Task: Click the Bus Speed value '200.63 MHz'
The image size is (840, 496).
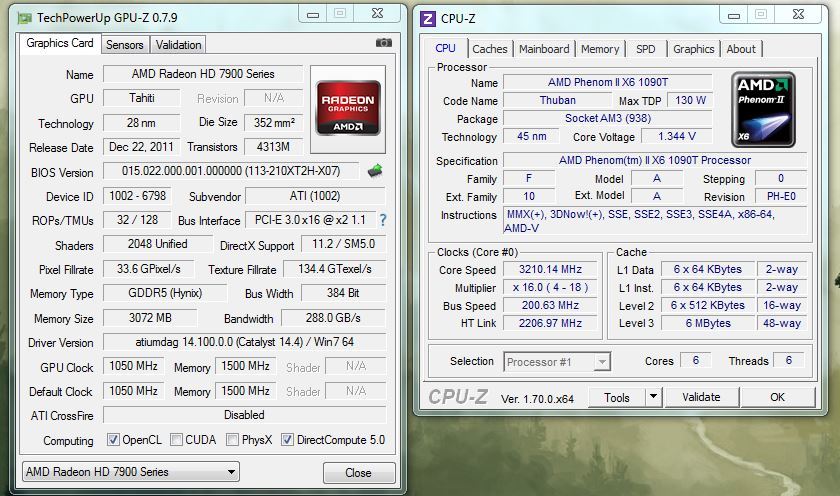Action: (550, 305)
